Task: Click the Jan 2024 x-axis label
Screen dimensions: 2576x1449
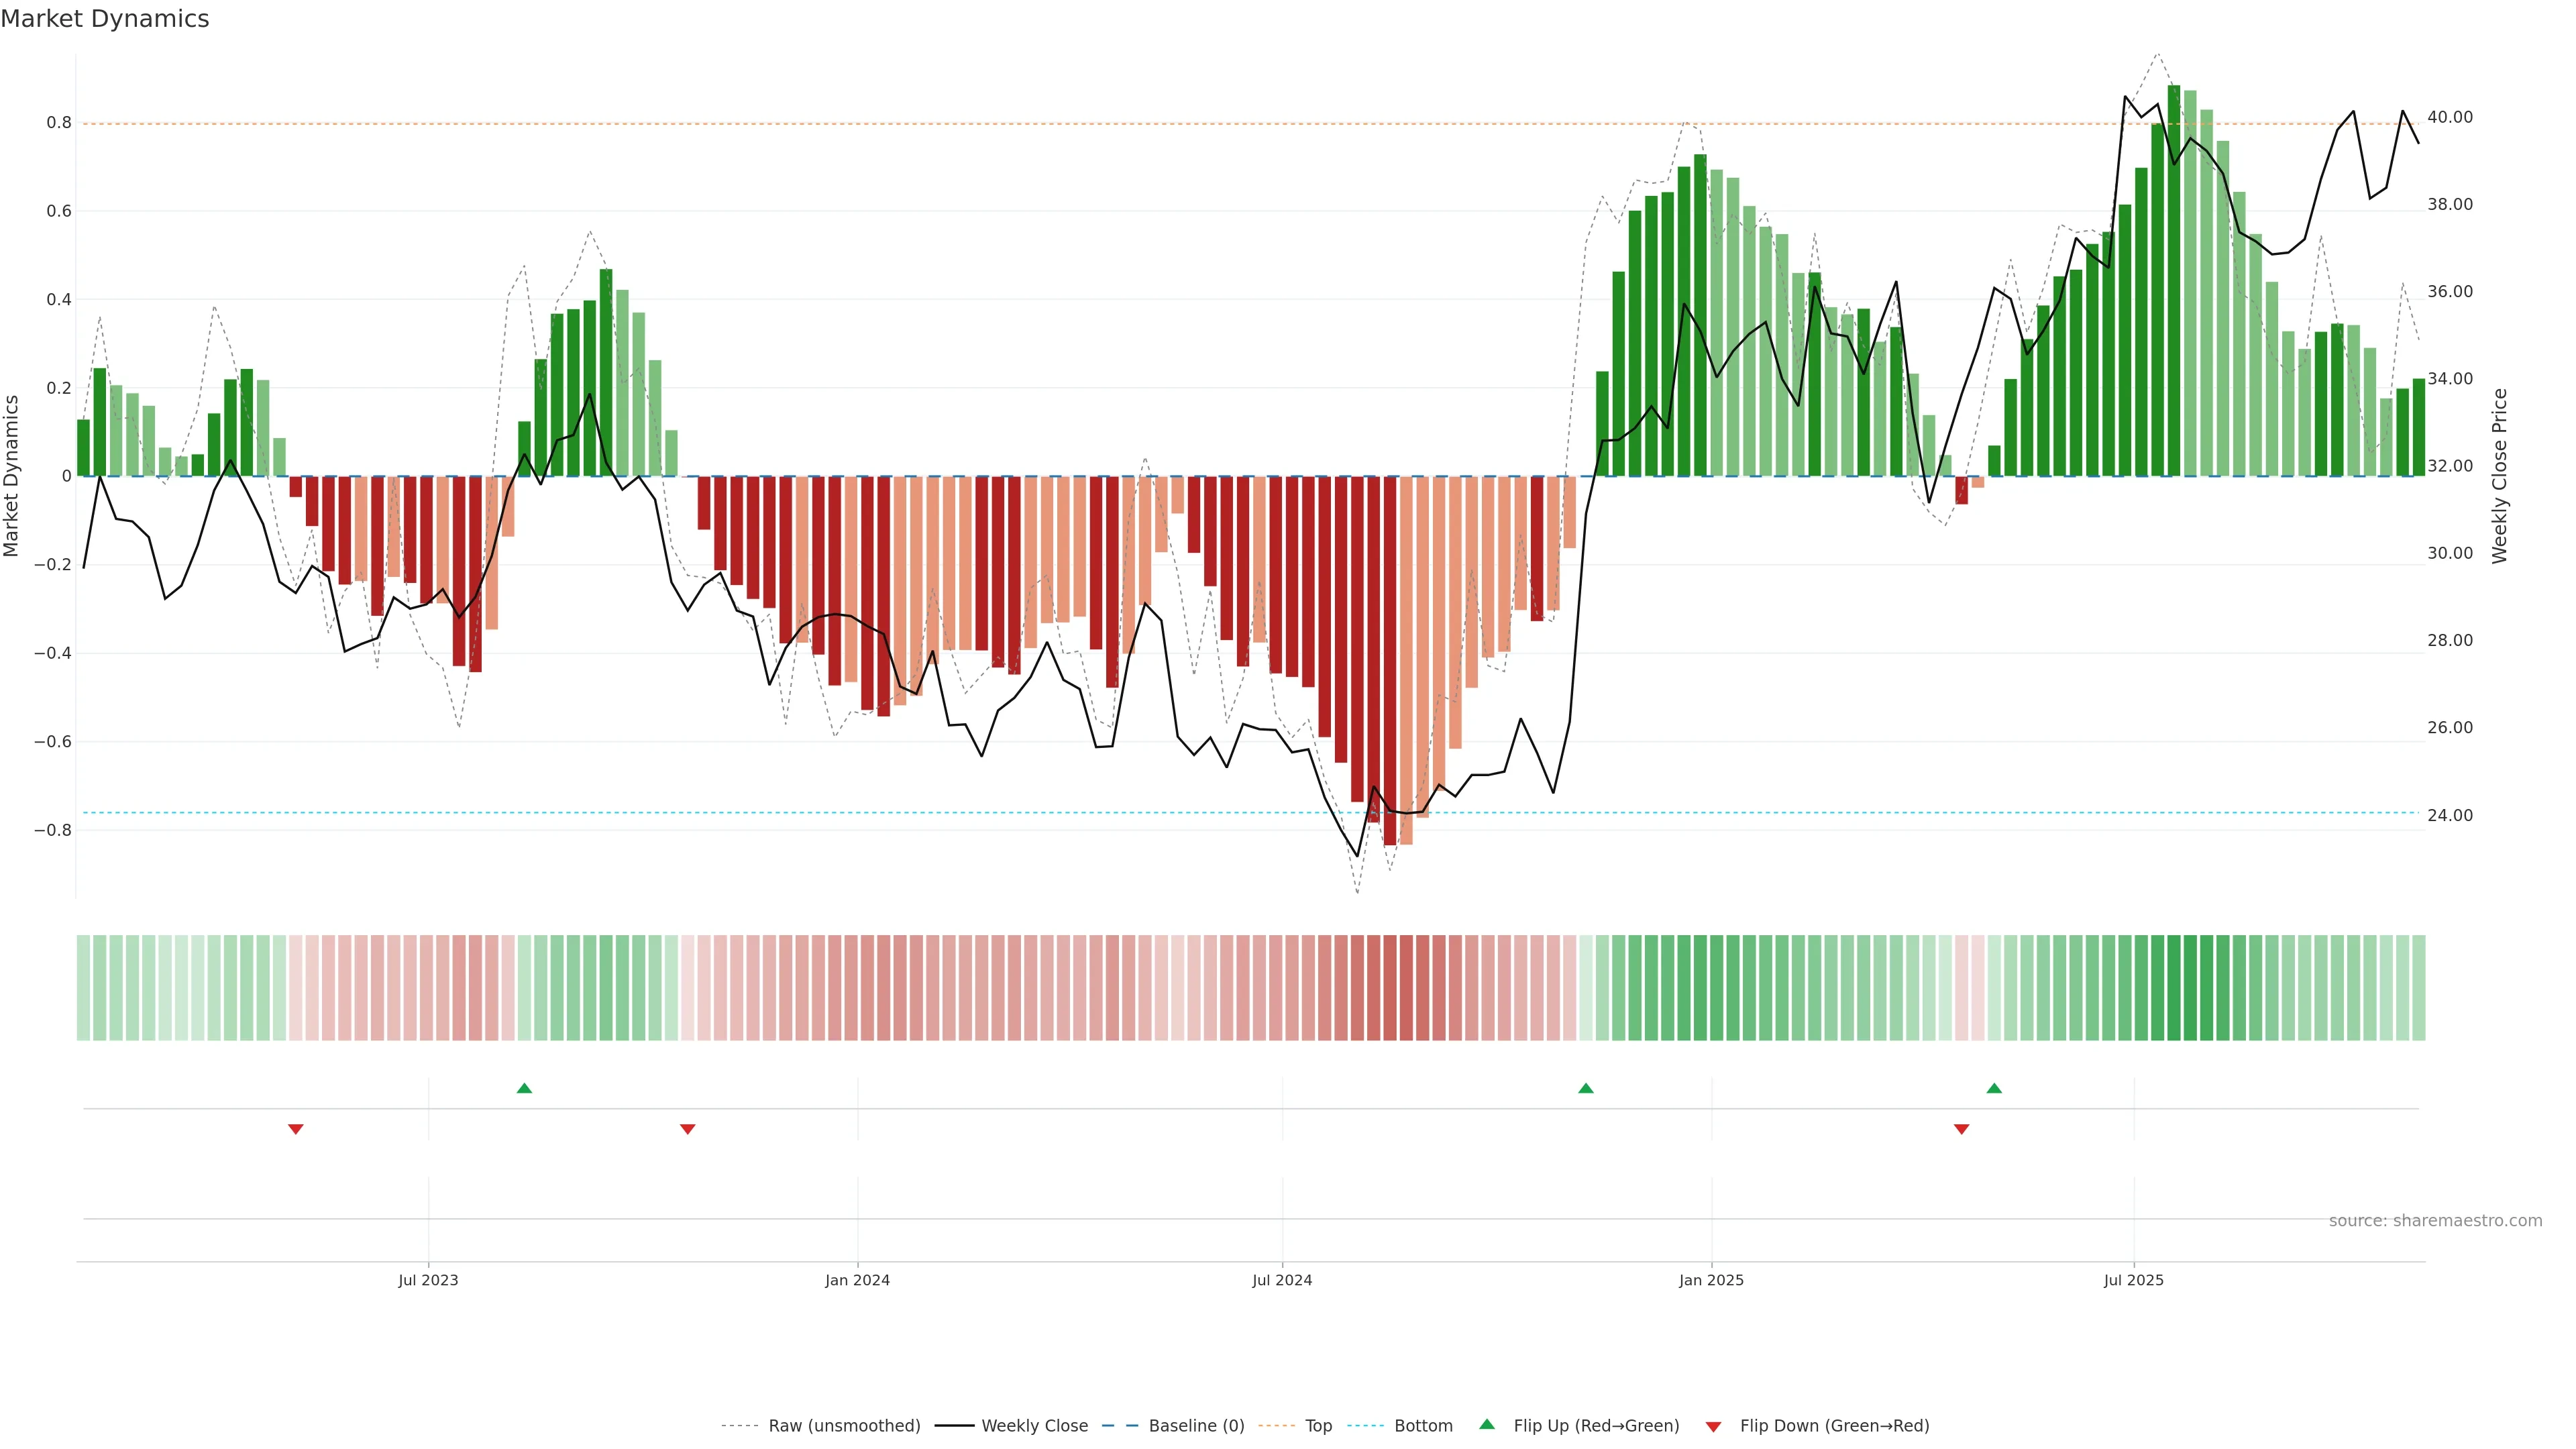Action: click(857, 1280)
